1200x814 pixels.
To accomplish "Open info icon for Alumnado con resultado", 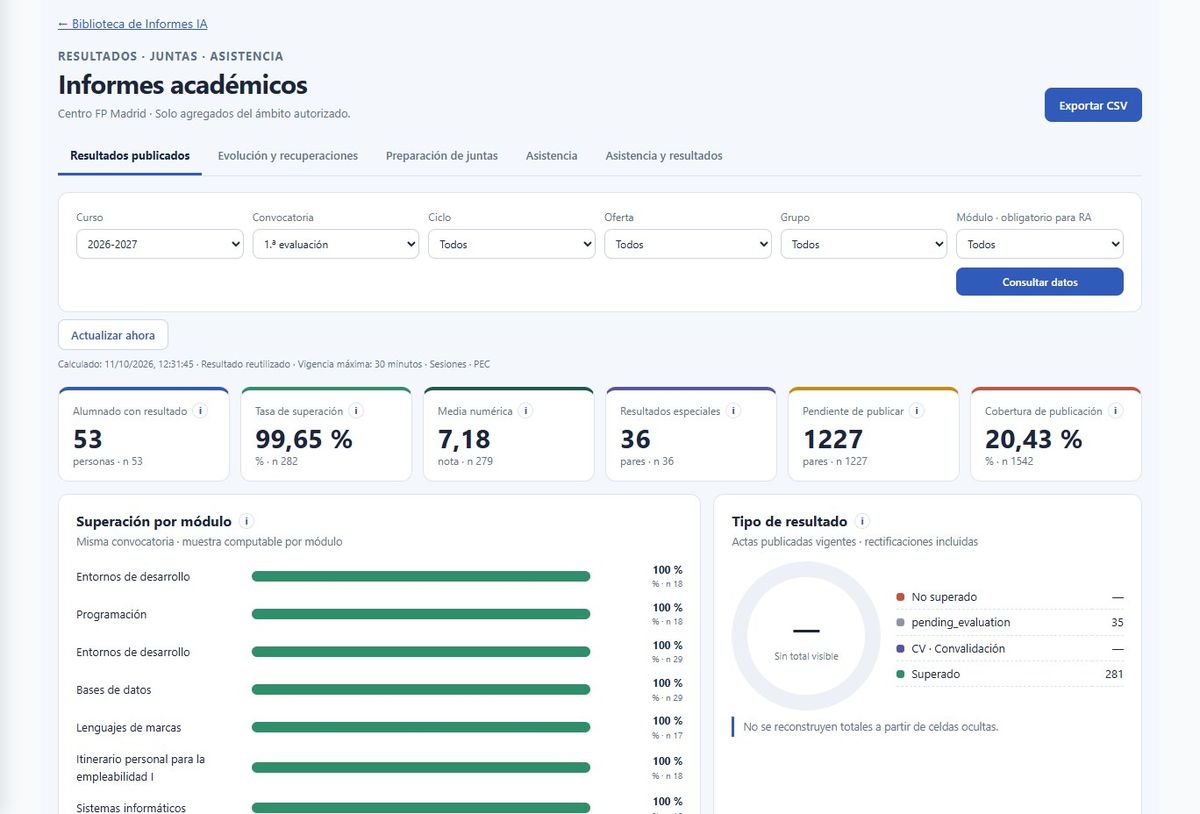I will 200,411.
